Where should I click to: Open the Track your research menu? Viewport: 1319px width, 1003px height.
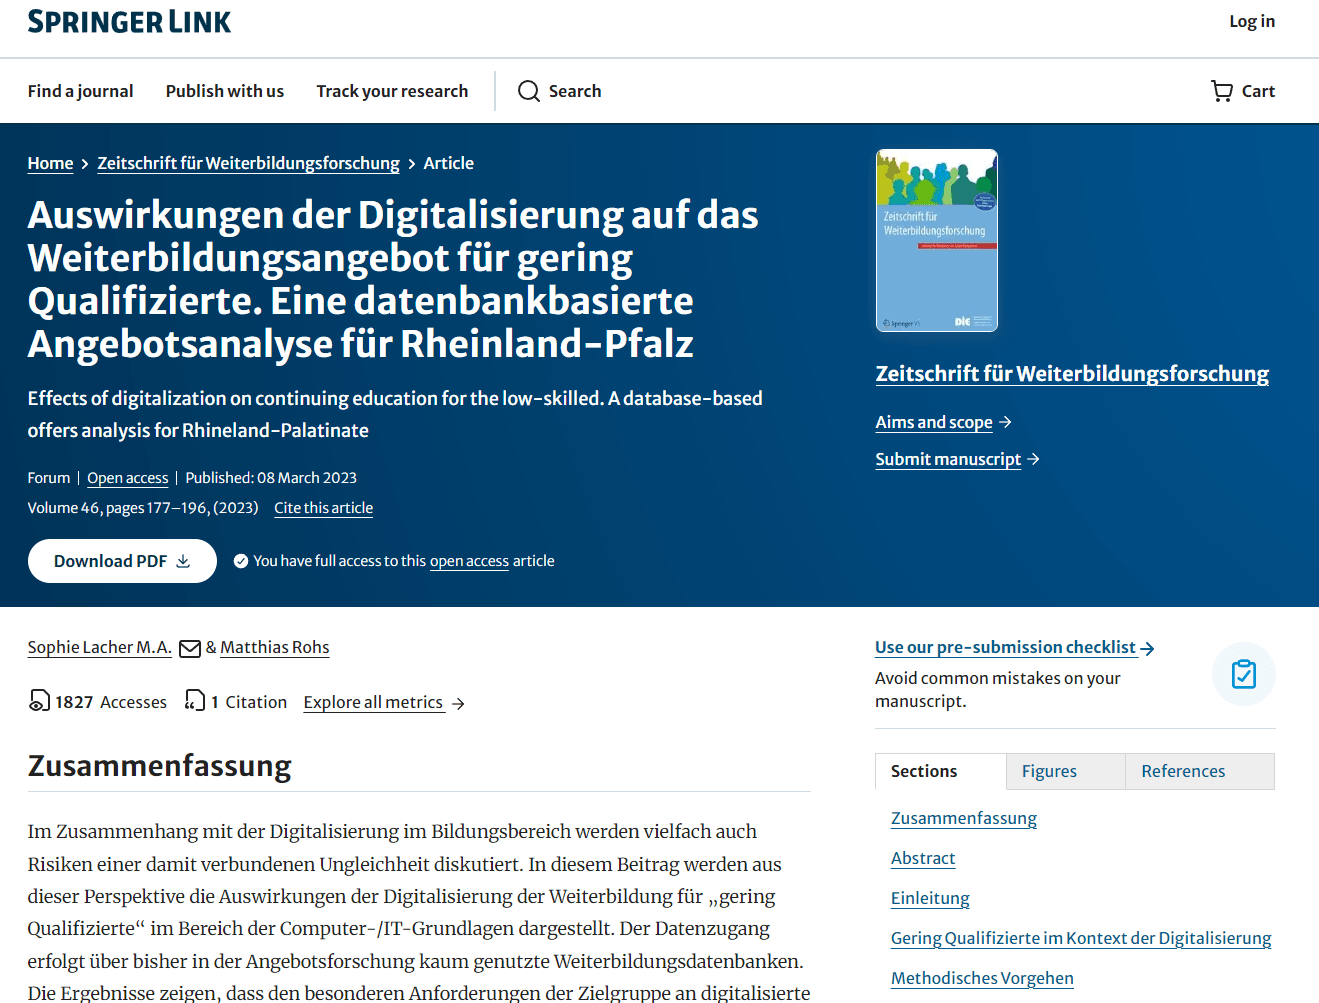392,91
